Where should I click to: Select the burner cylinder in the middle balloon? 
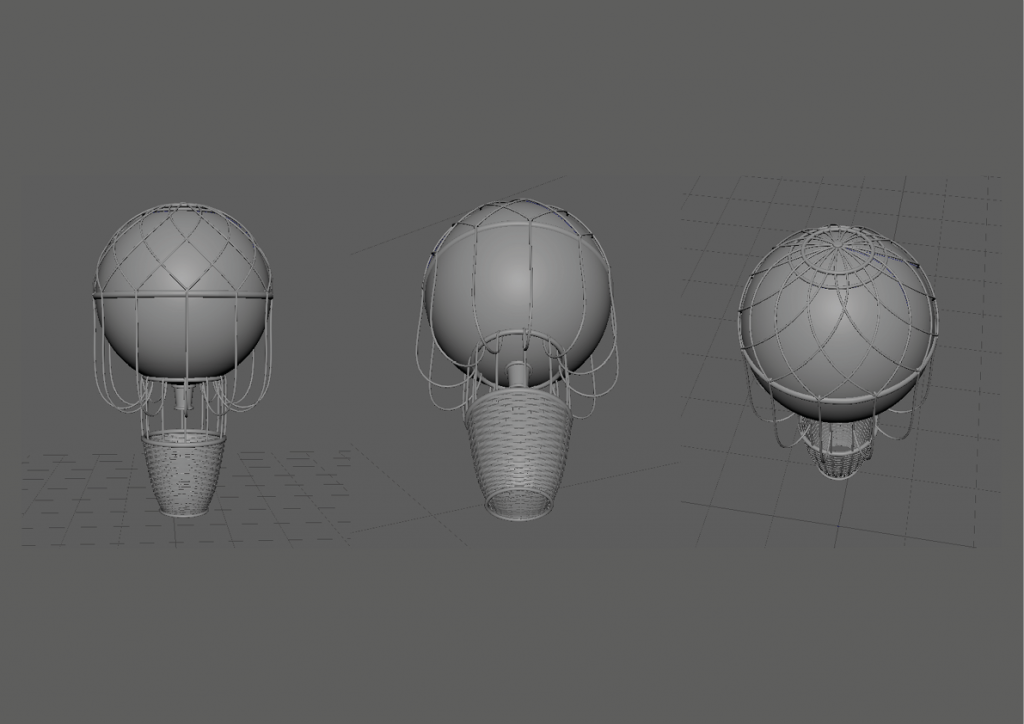coord(518,377)
